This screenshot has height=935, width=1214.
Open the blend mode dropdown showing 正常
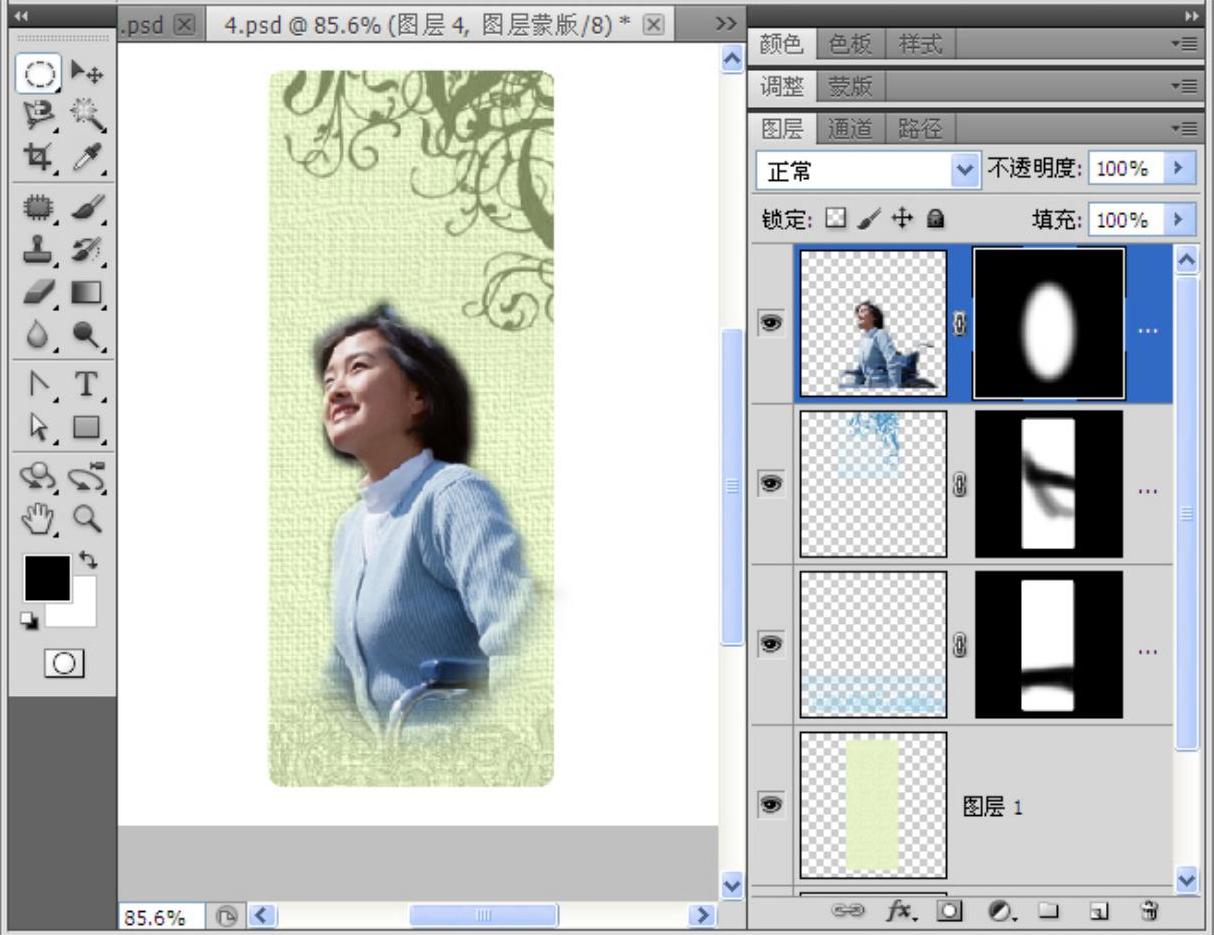[x=867, y=171]
